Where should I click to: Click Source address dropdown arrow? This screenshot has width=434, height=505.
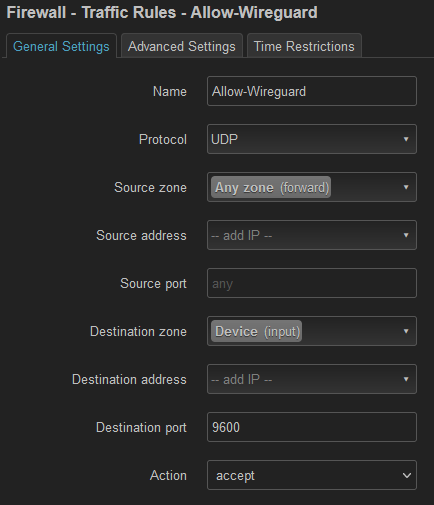[x=406, y=235]
